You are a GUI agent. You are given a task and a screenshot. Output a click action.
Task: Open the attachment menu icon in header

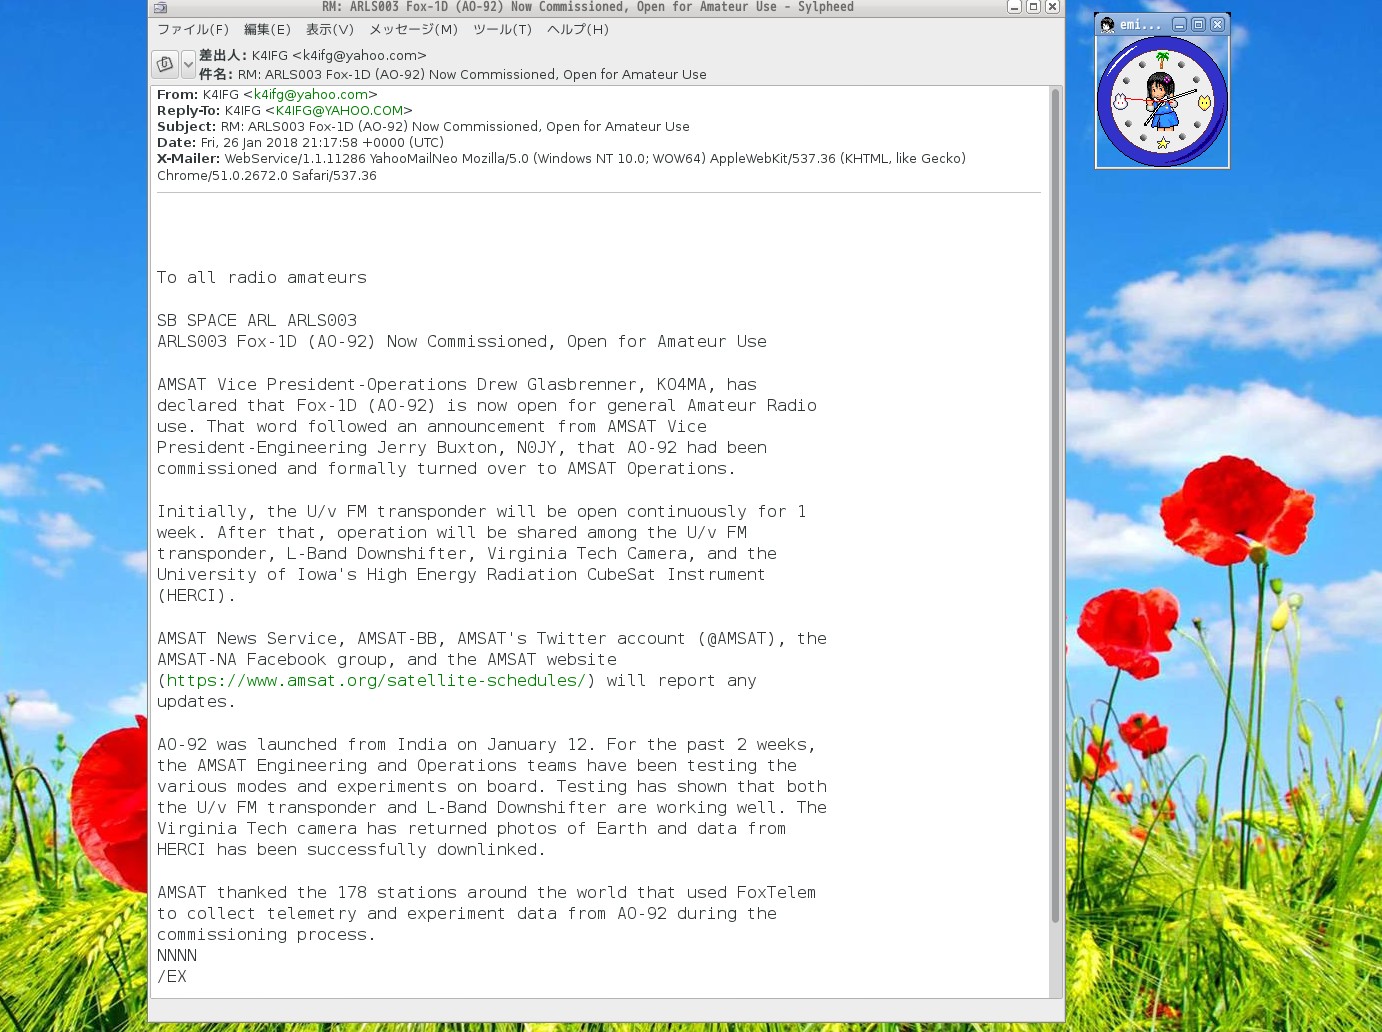[166, 62]
